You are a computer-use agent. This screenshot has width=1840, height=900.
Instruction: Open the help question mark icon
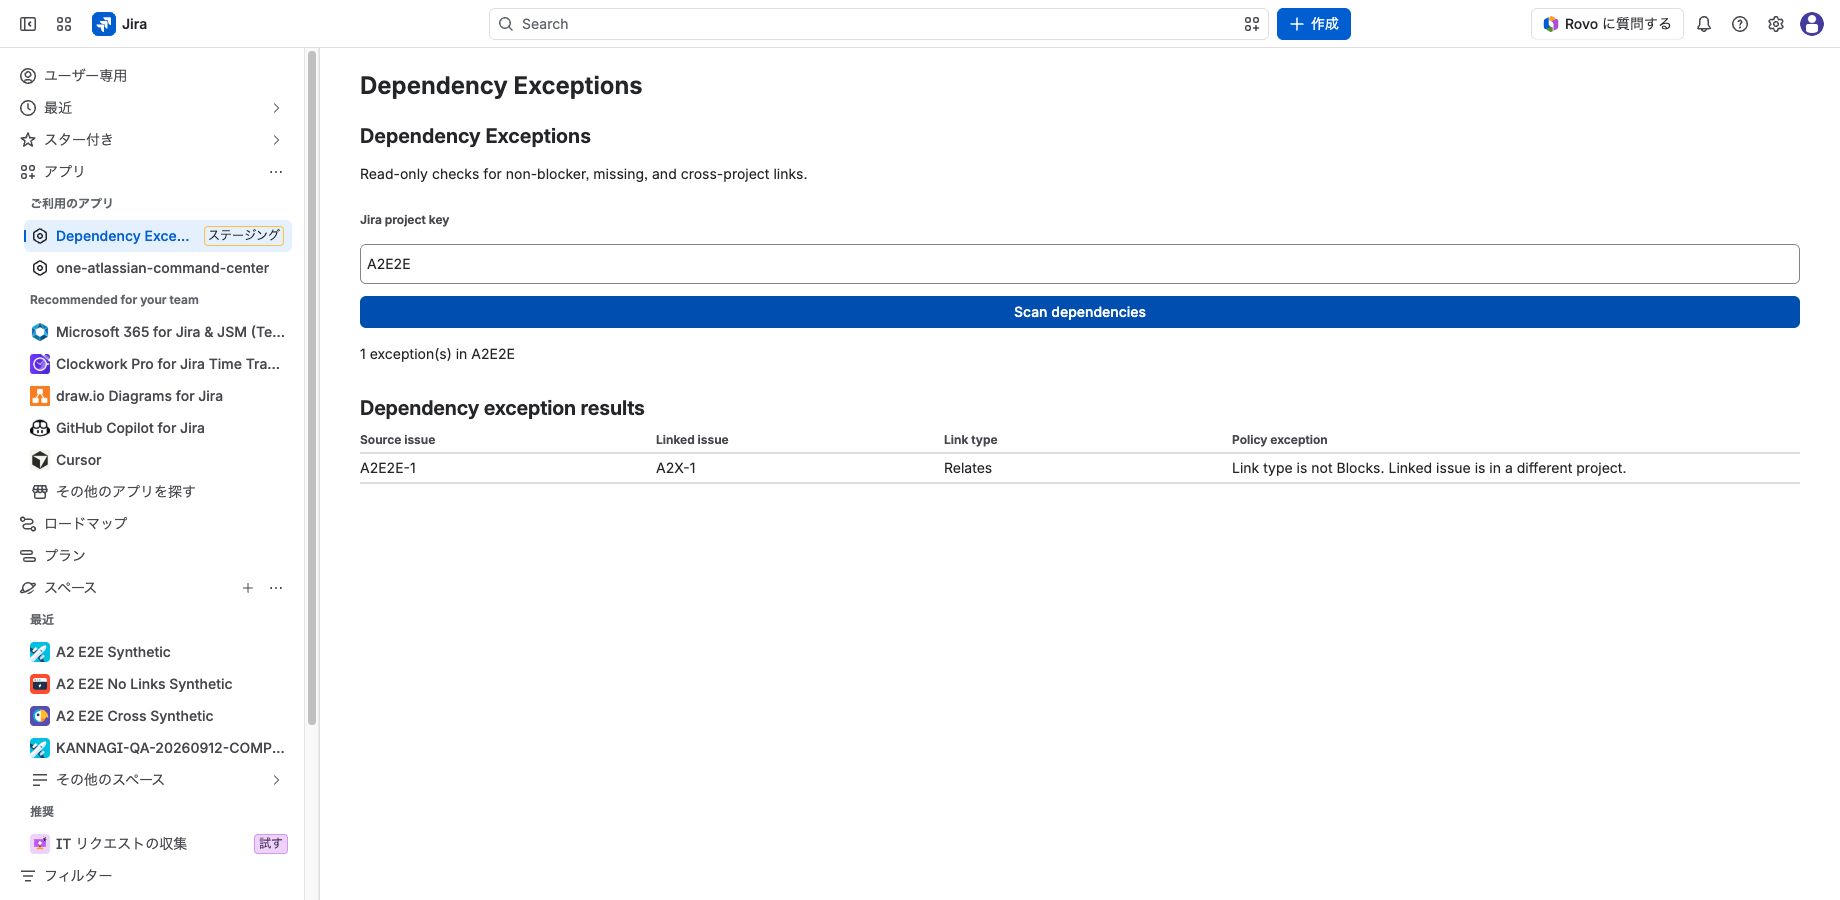1740,24
